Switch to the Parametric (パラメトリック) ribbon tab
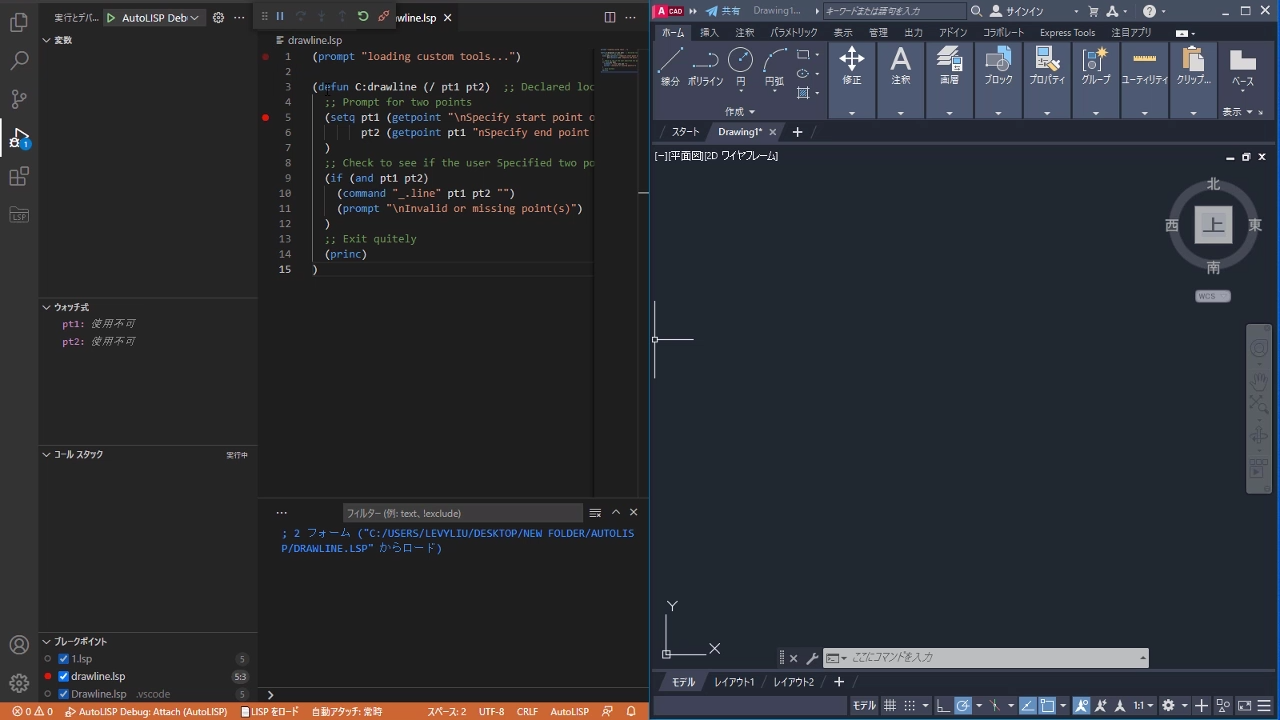This screenshot has width=1280, height=720. point(794,32)
